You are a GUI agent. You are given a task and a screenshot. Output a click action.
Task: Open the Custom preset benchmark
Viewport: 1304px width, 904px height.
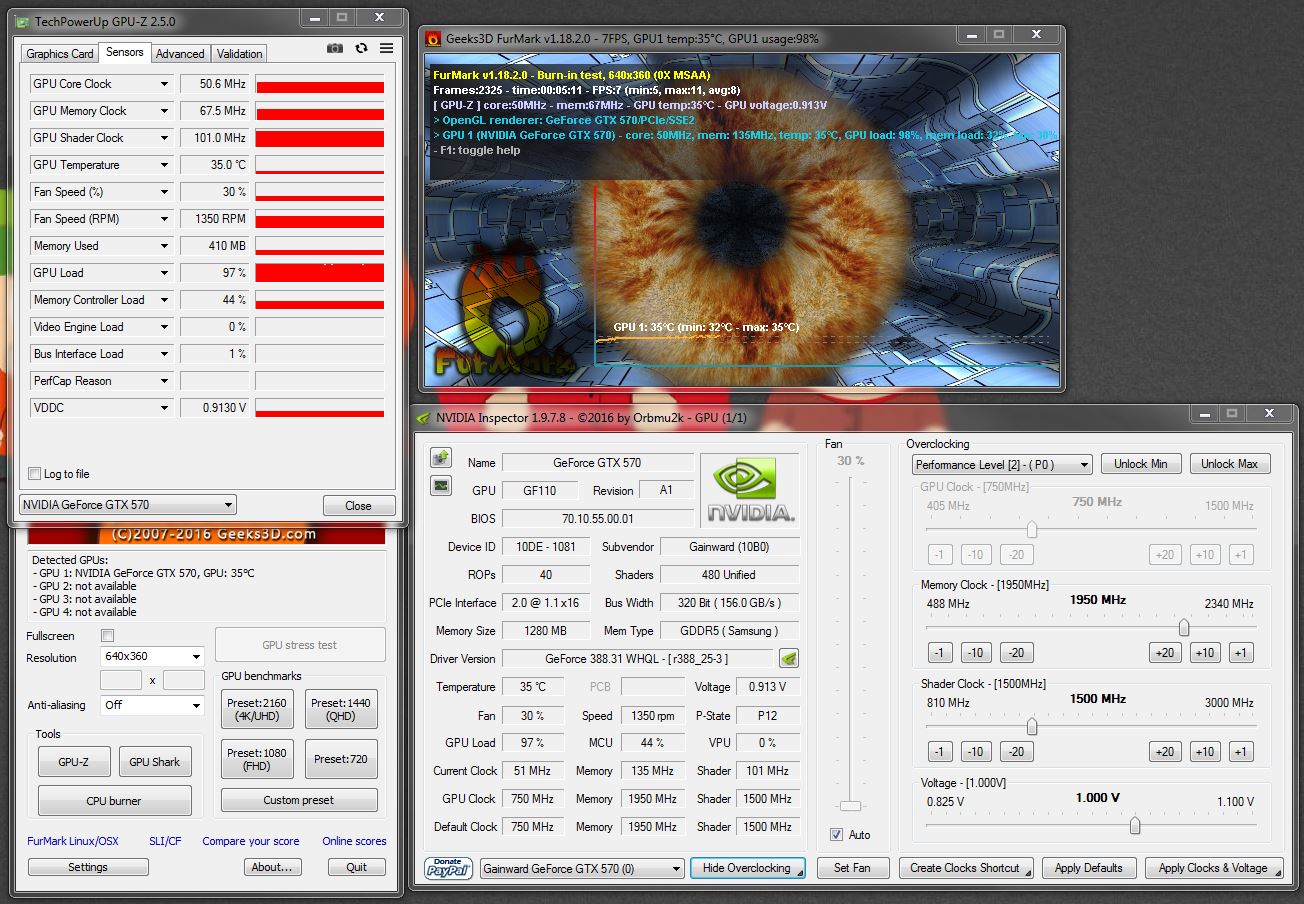(x=300, y=800)
